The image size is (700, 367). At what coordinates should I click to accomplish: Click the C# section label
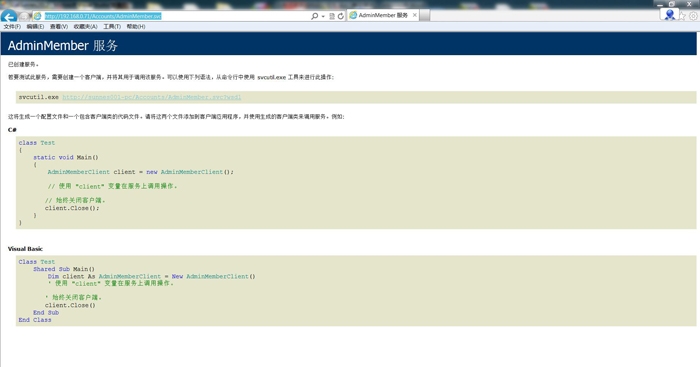[x=12, y=130]
